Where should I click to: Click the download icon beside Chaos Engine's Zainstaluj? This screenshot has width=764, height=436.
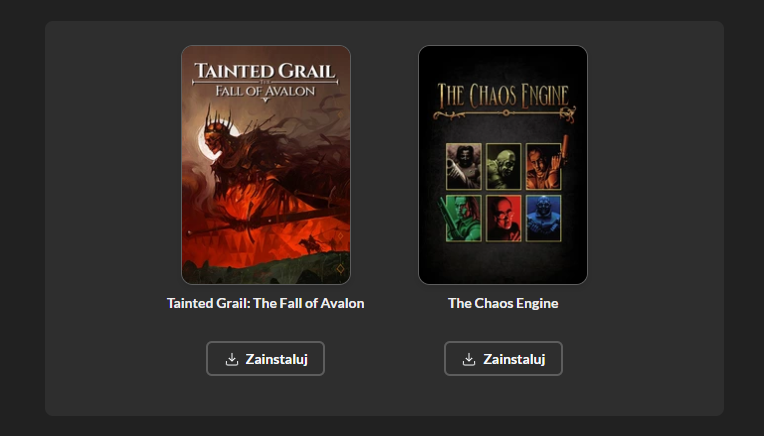coord(469,360)
